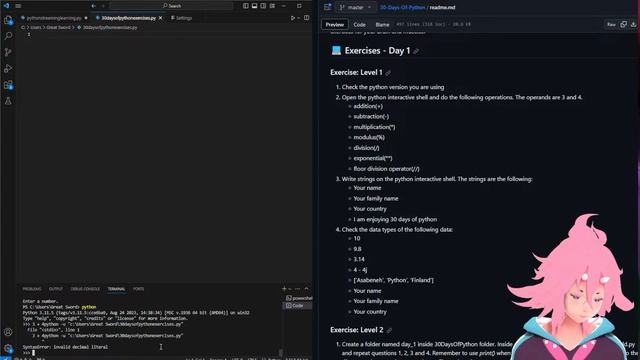
Task: Switch to the Debug Console tab
Action: (85, 289)
